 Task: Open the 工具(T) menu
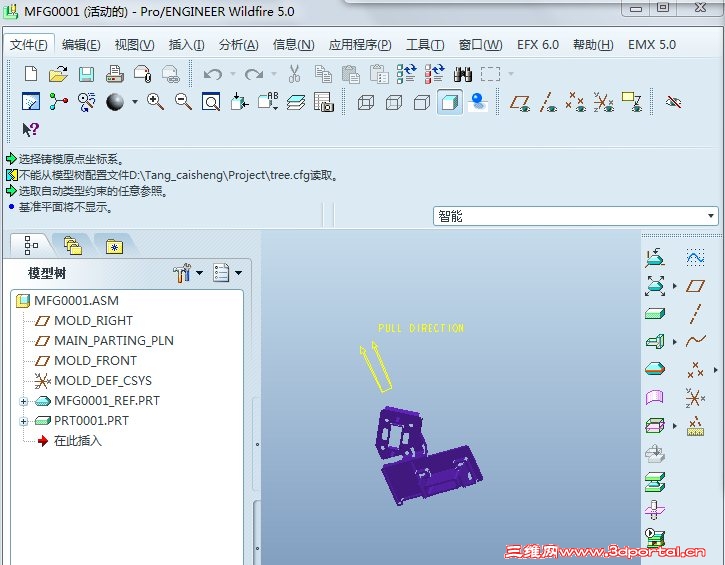(425, 45)
